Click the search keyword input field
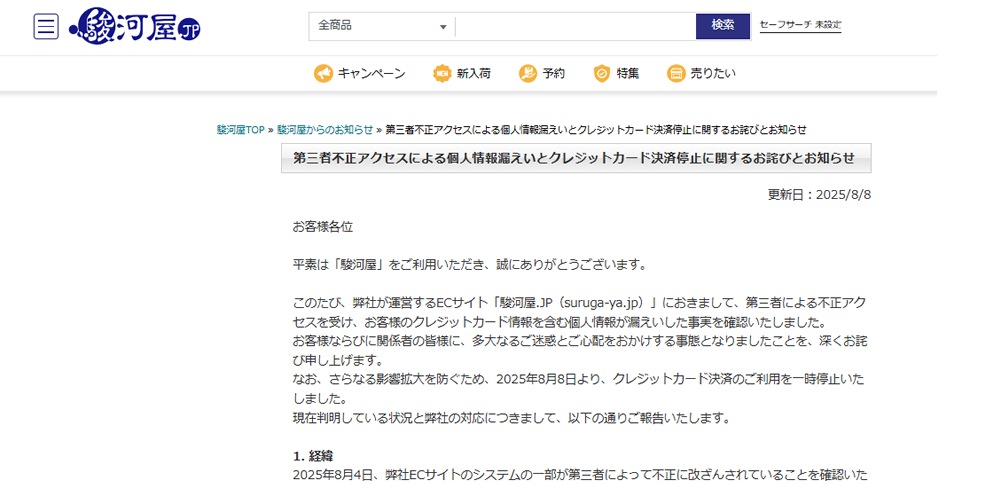 pyautogui.click(x=575, y=26)
